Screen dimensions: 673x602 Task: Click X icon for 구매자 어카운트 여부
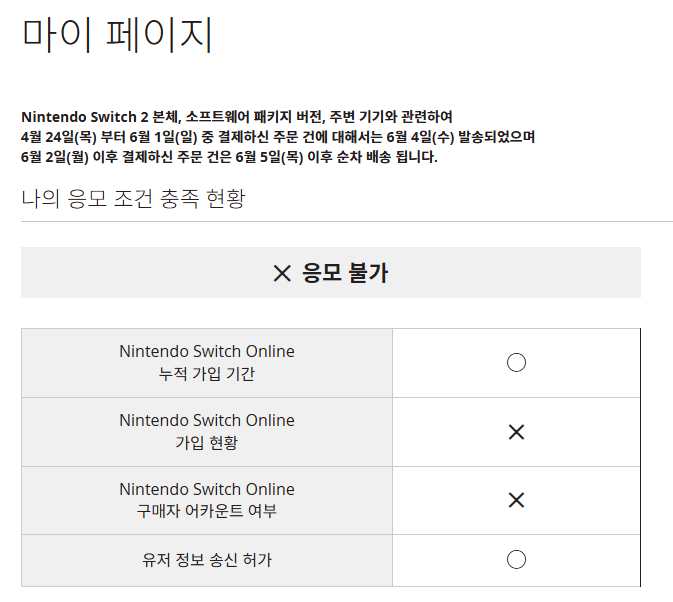click(516, 500)
